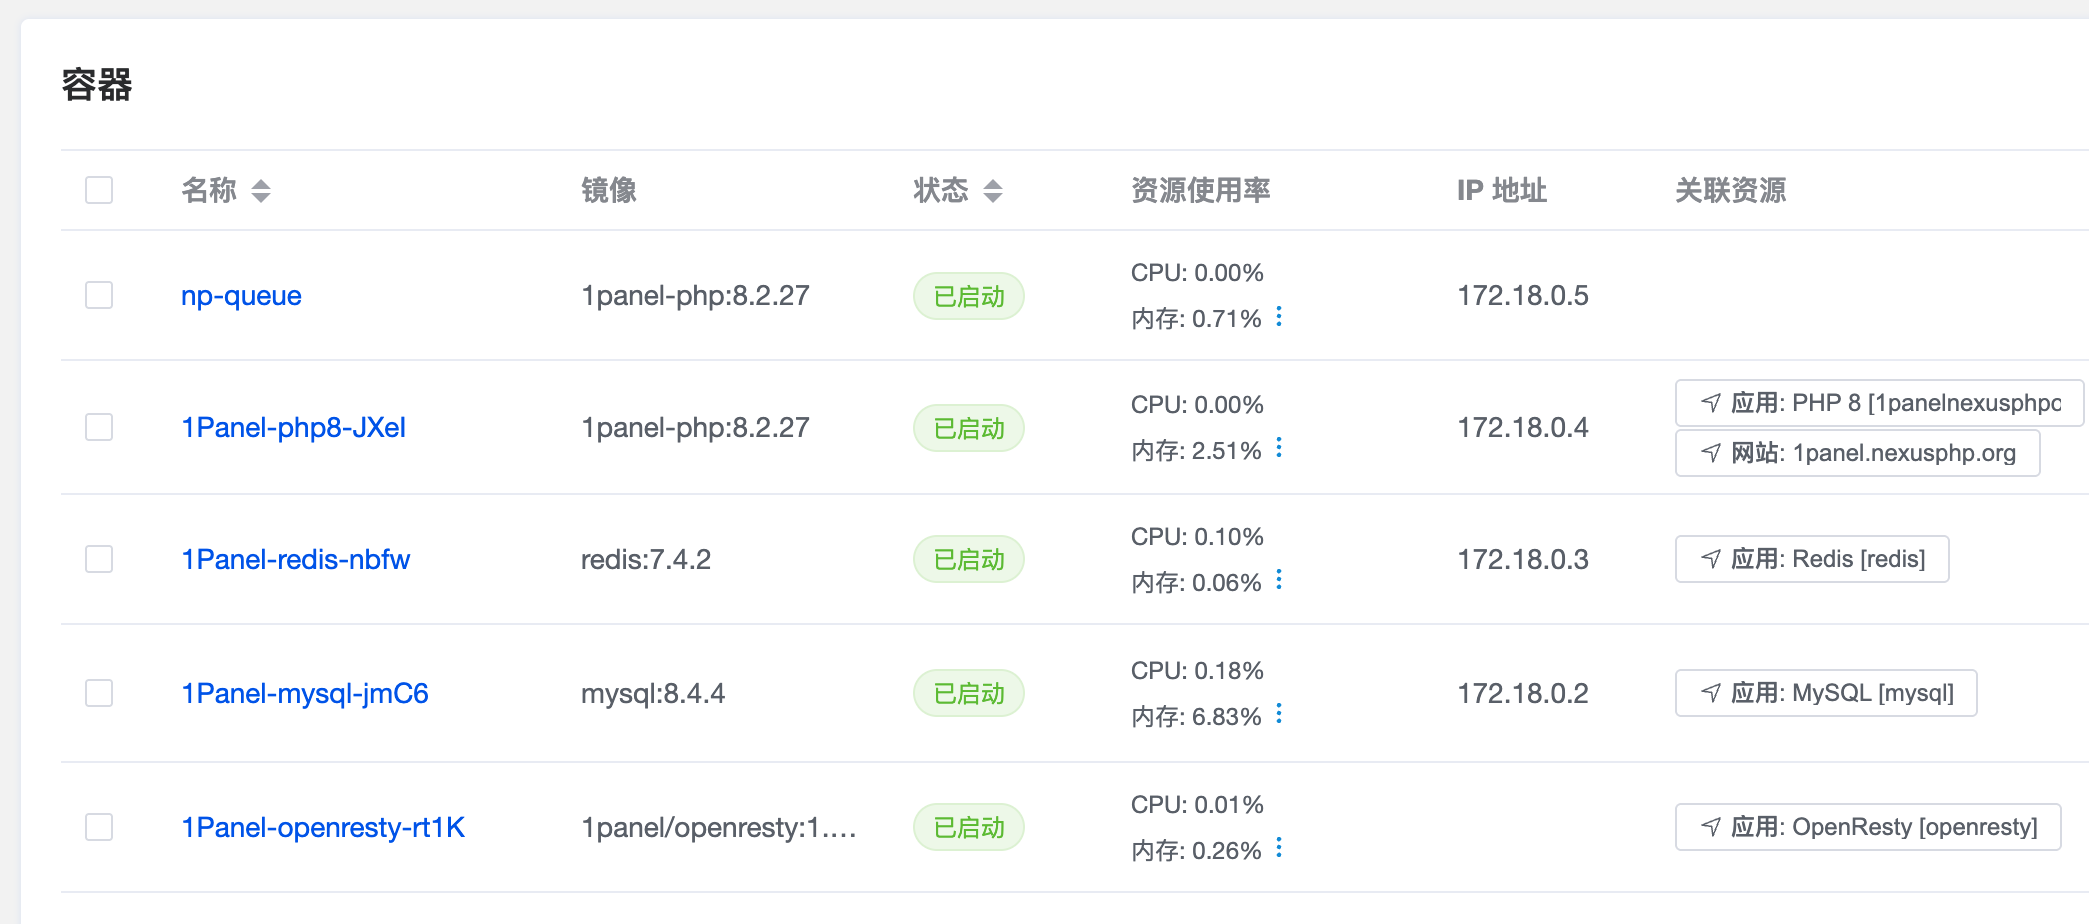Check the np-queue row checkbox
The height and width of the screenshot is (924, 2089).
[99, 295]
